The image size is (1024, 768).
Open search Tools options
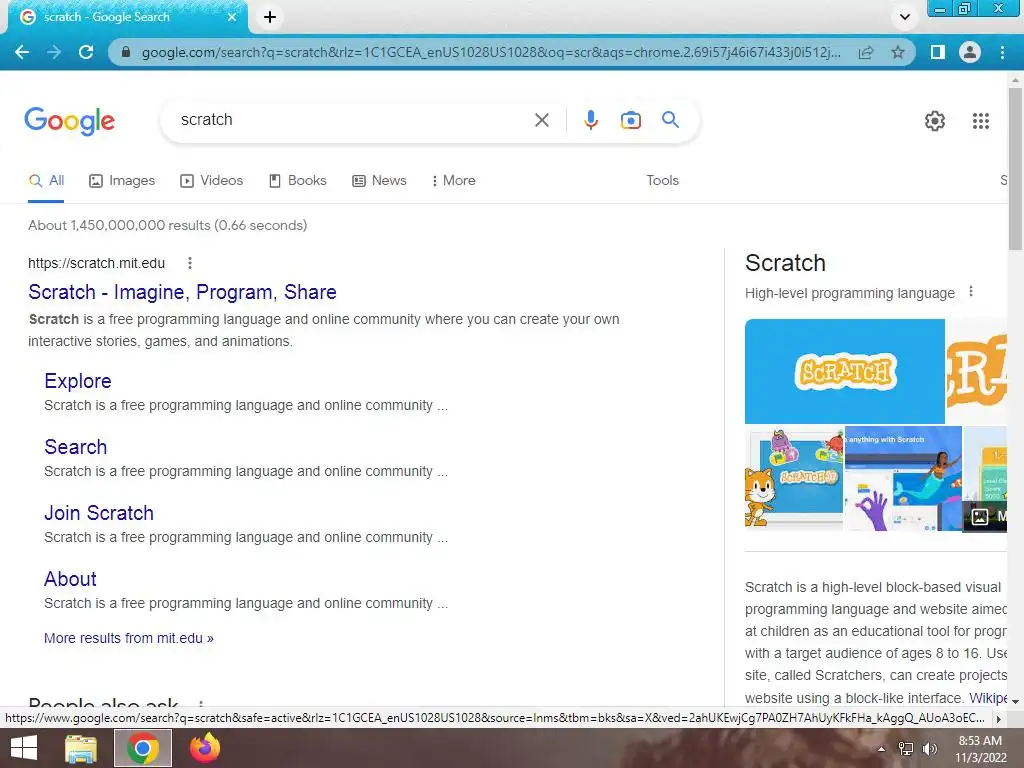662,180
